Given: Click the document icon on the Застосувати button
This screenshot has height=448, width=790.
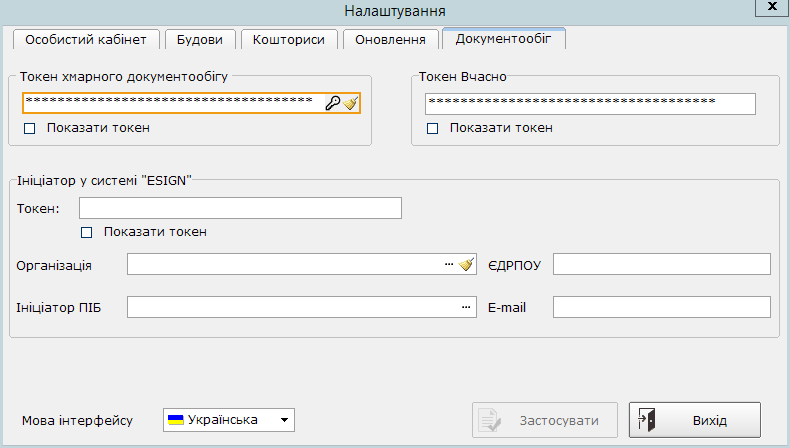Looking at the screenshot, I should click(490, 420).
